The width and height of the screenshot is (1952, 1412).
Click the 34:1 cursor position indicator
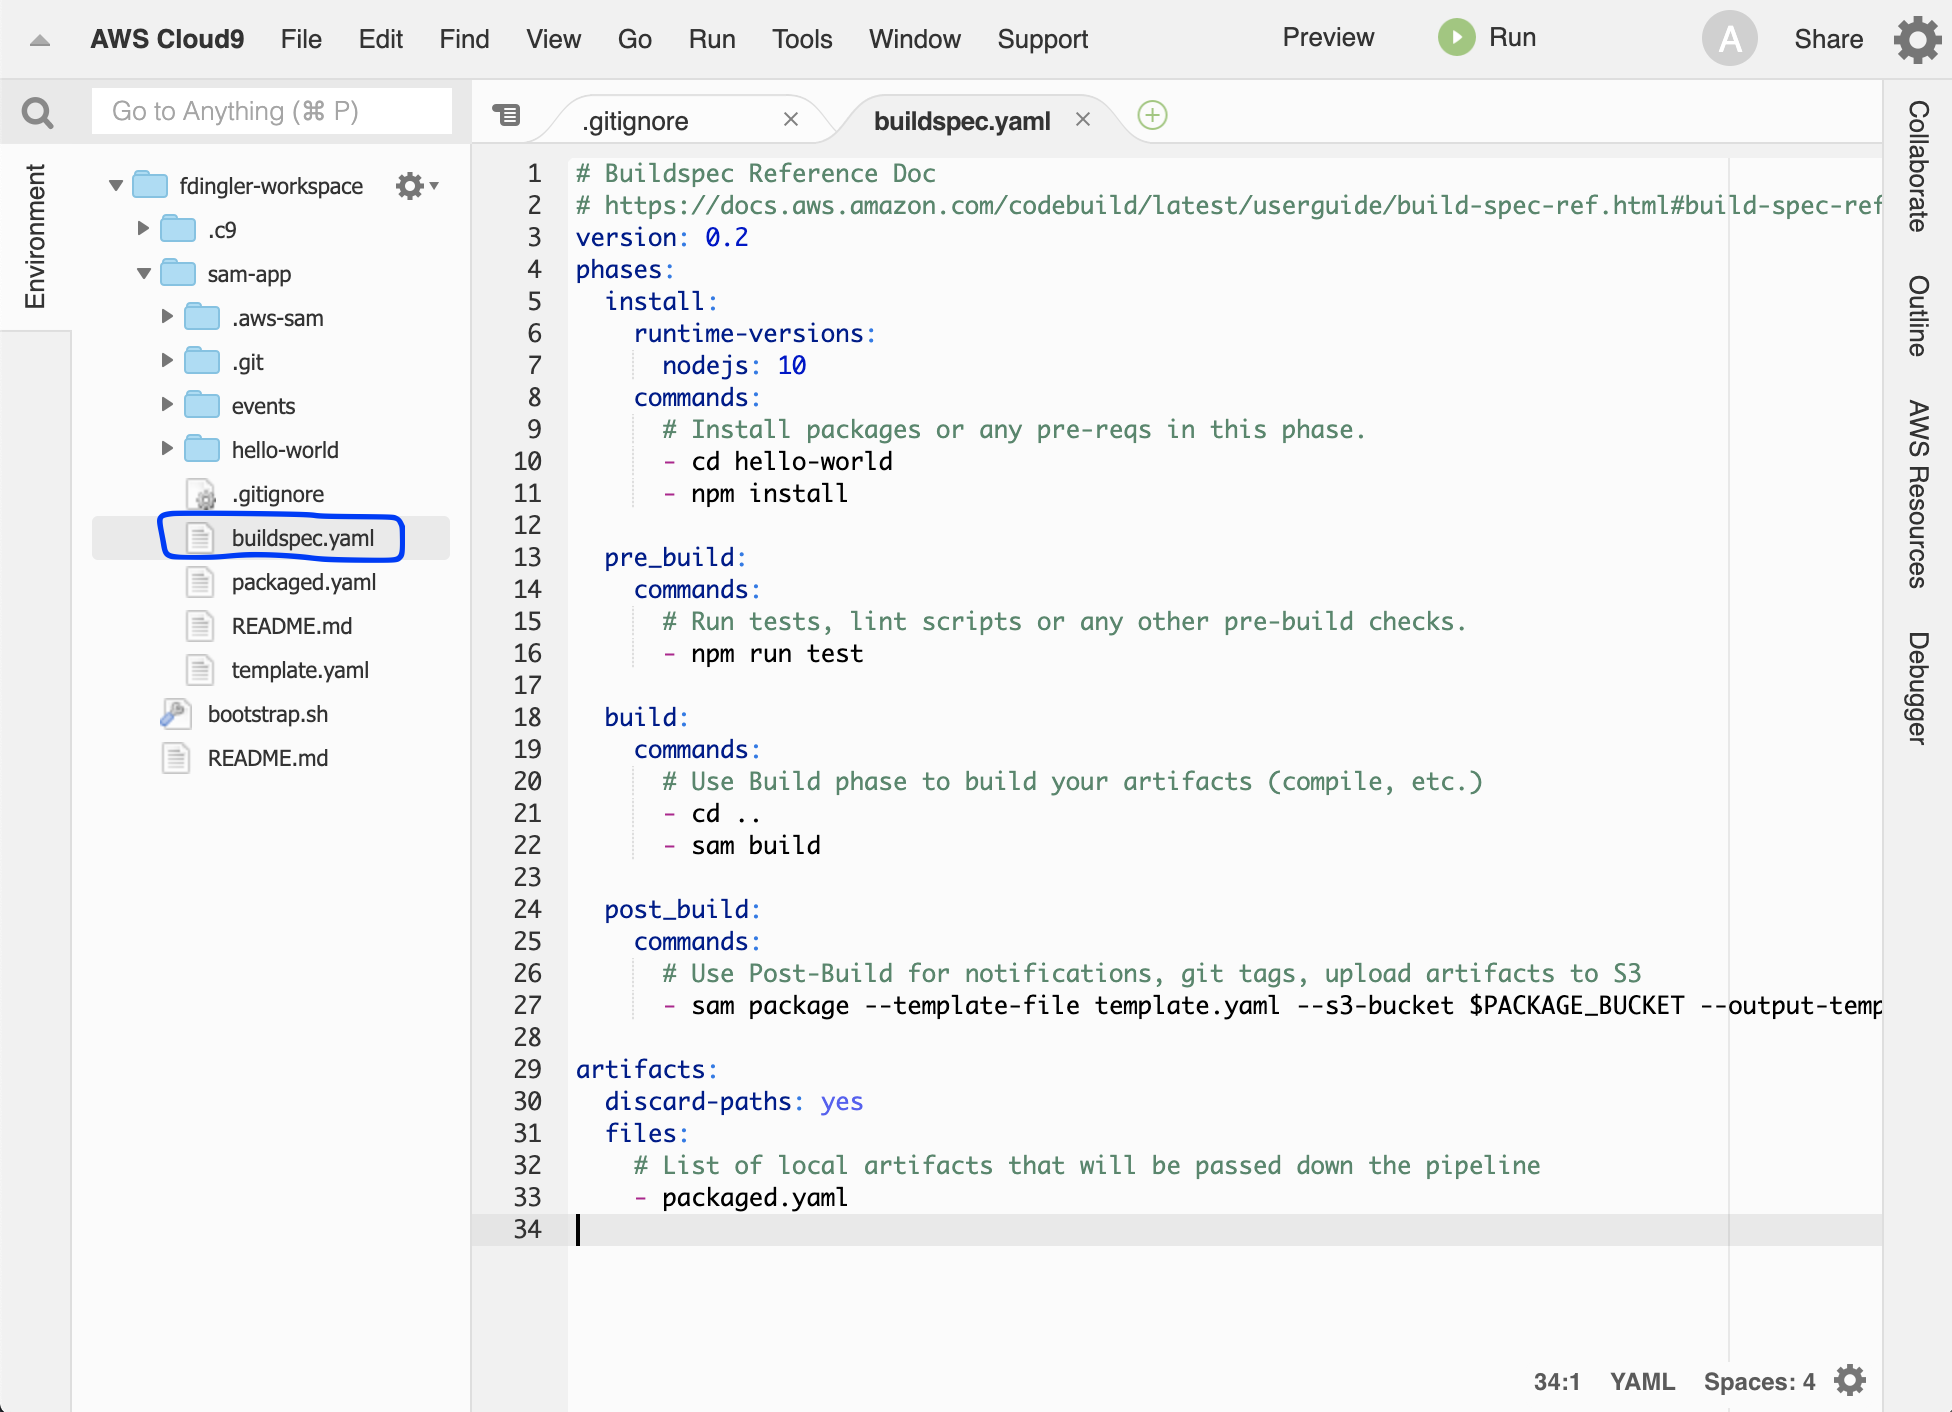[1557, 1381]
